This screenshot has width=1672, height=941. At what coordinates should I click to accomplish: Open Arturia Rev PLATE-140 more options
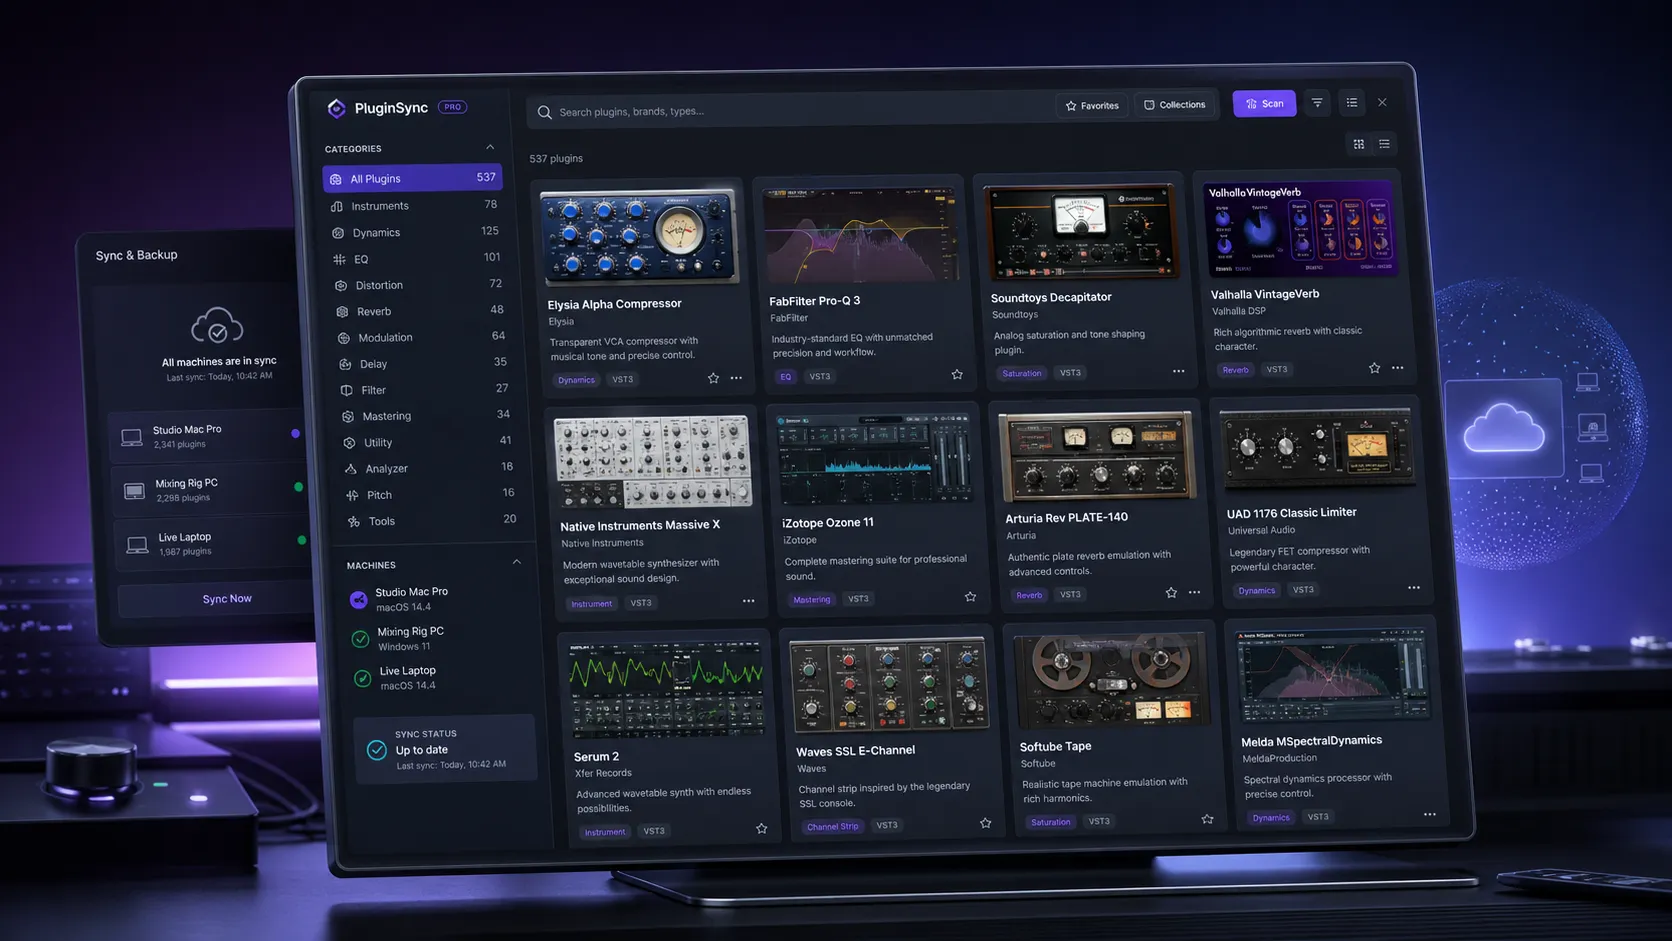coord(1194,592)
